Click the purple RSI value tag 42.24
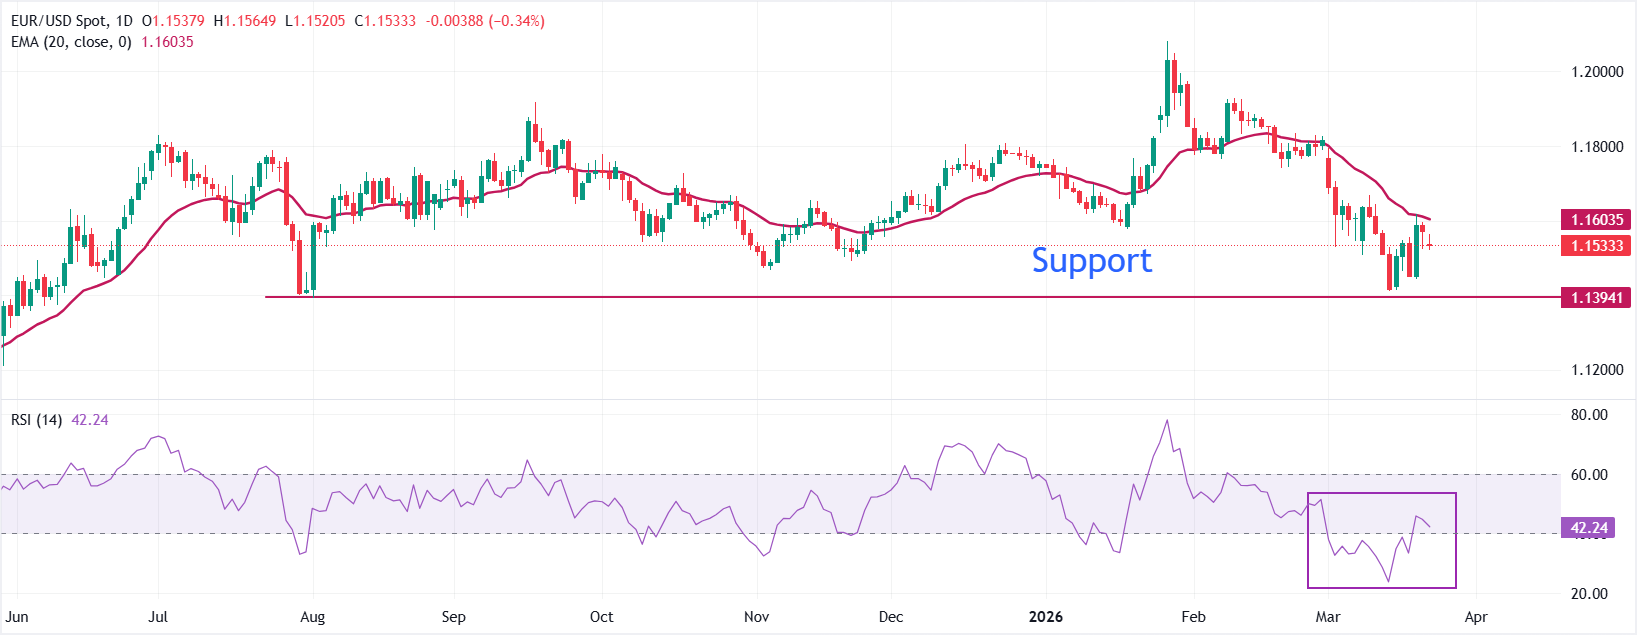 [x=1589, y=528]
